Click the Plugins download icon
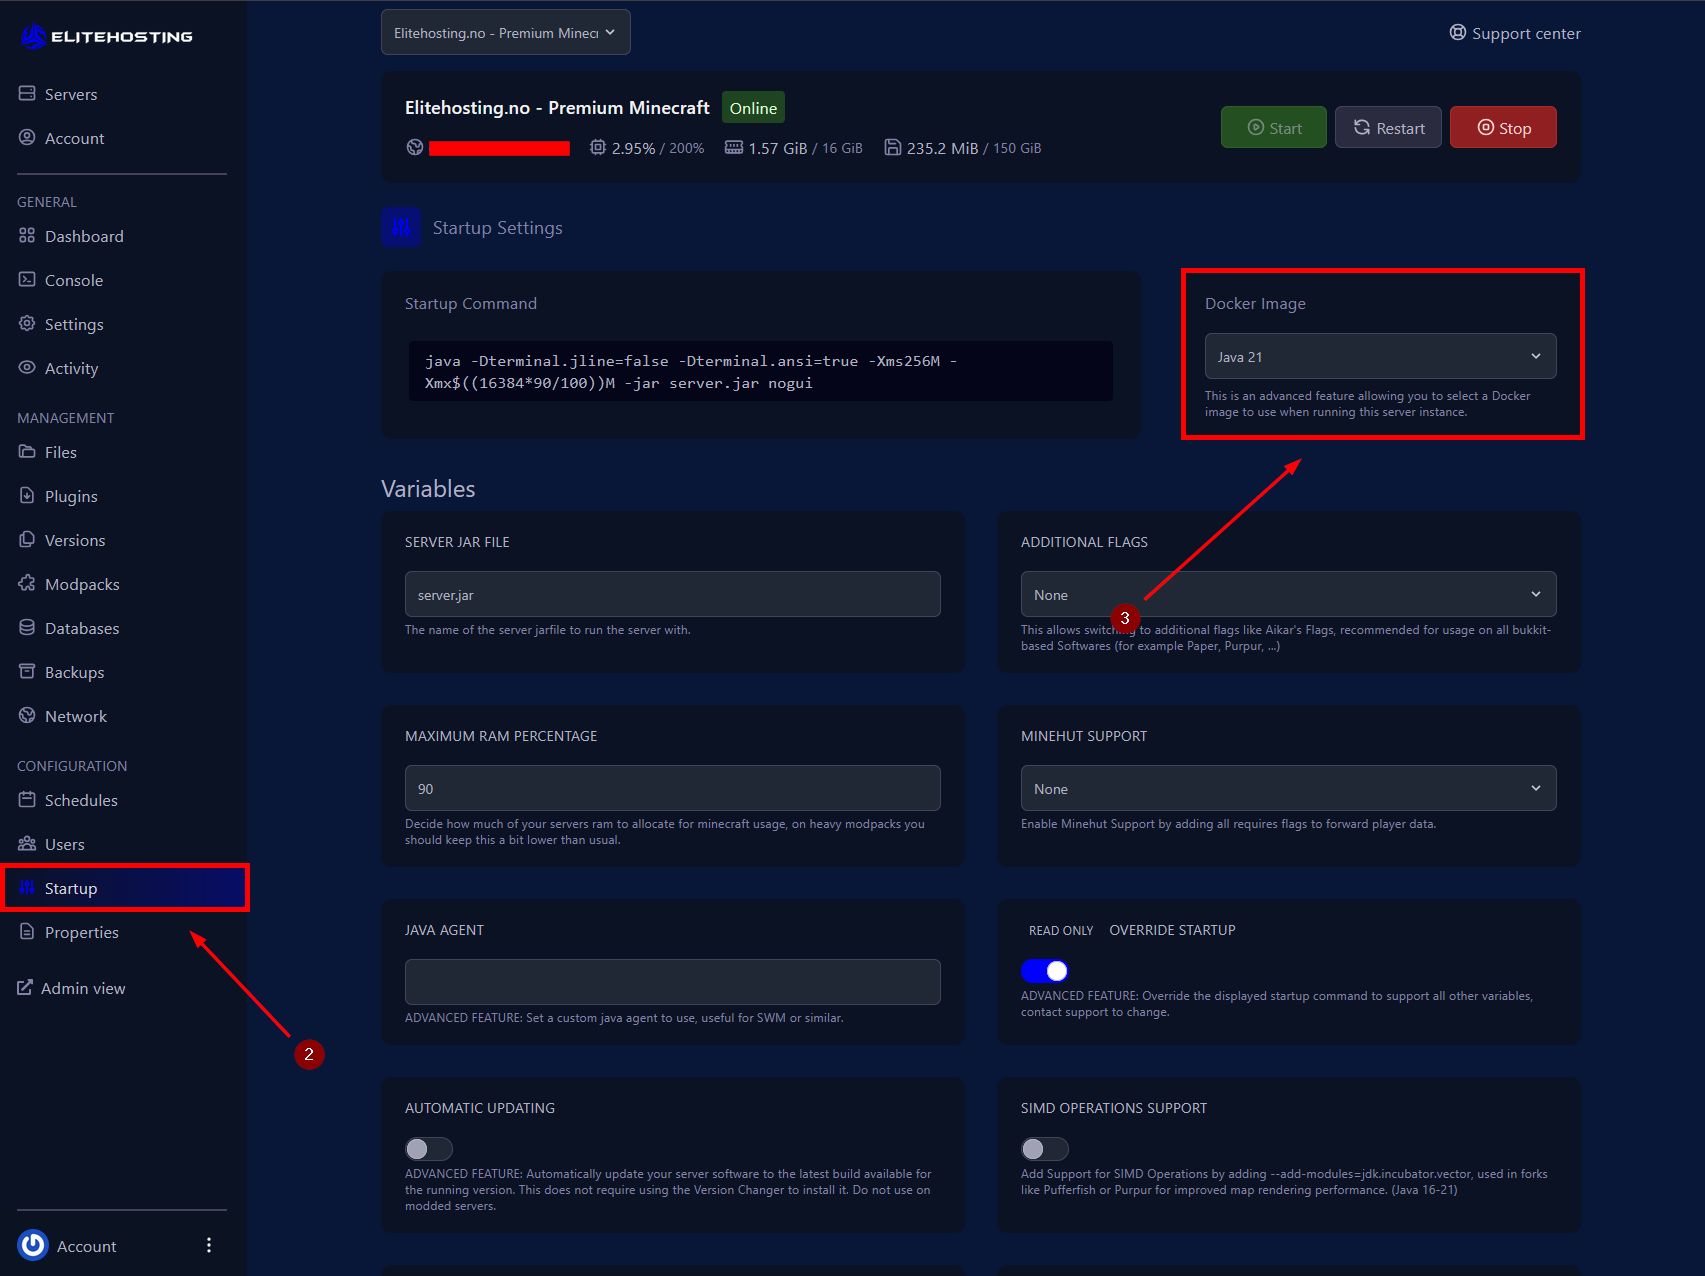1705x1276 pixels. (27, 496)
